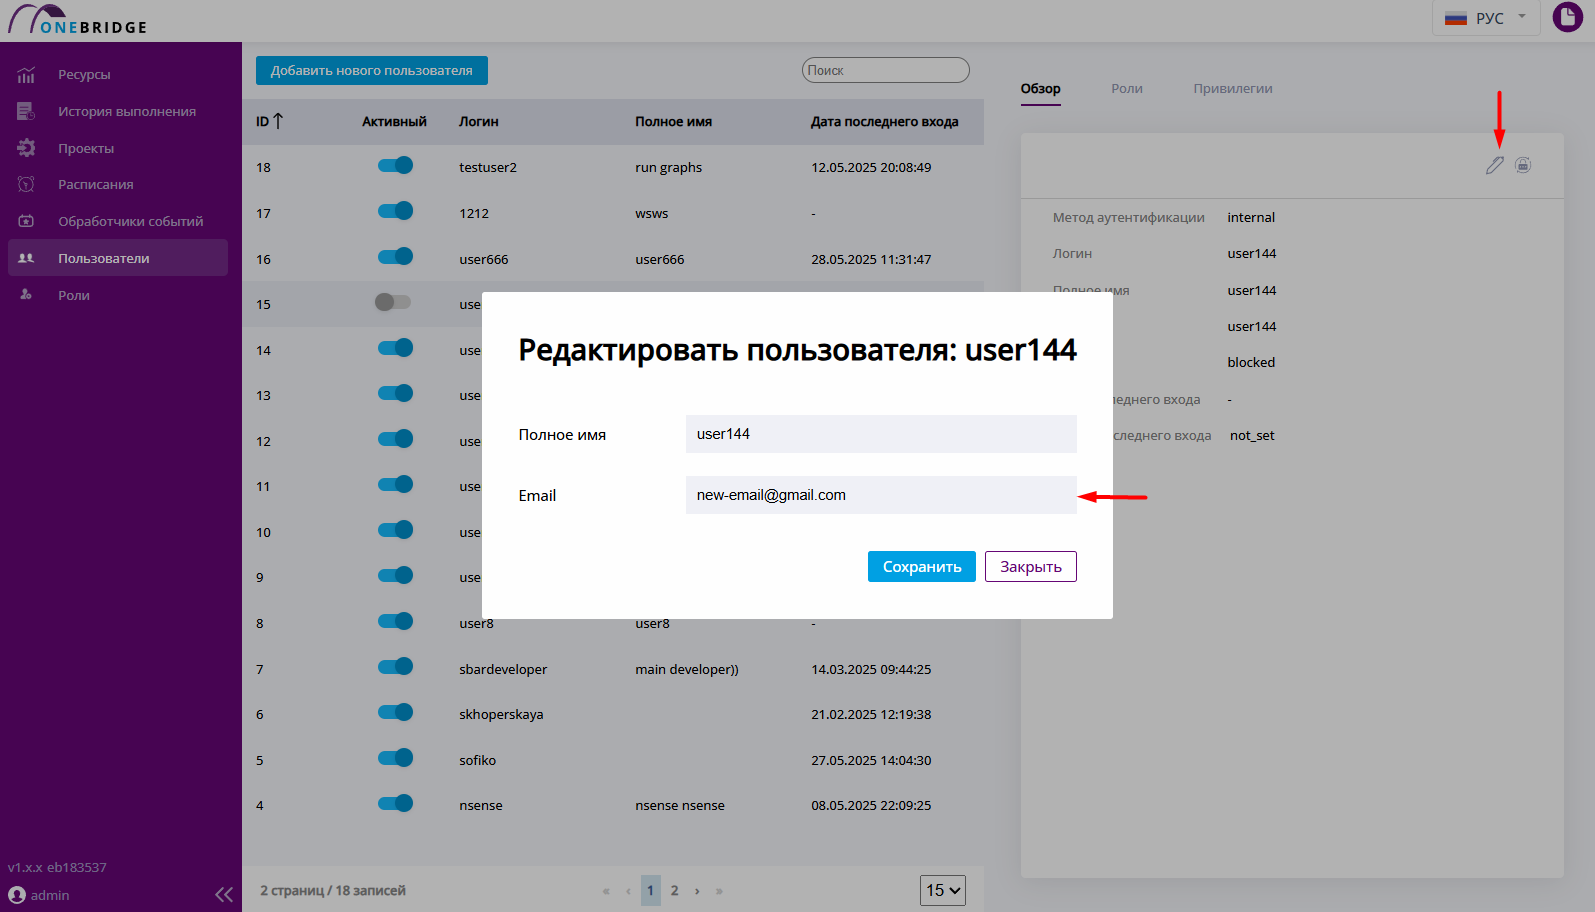1595x912 pixels.
Task: Click the Роли sidebar icon
Action: pos(27,295)
